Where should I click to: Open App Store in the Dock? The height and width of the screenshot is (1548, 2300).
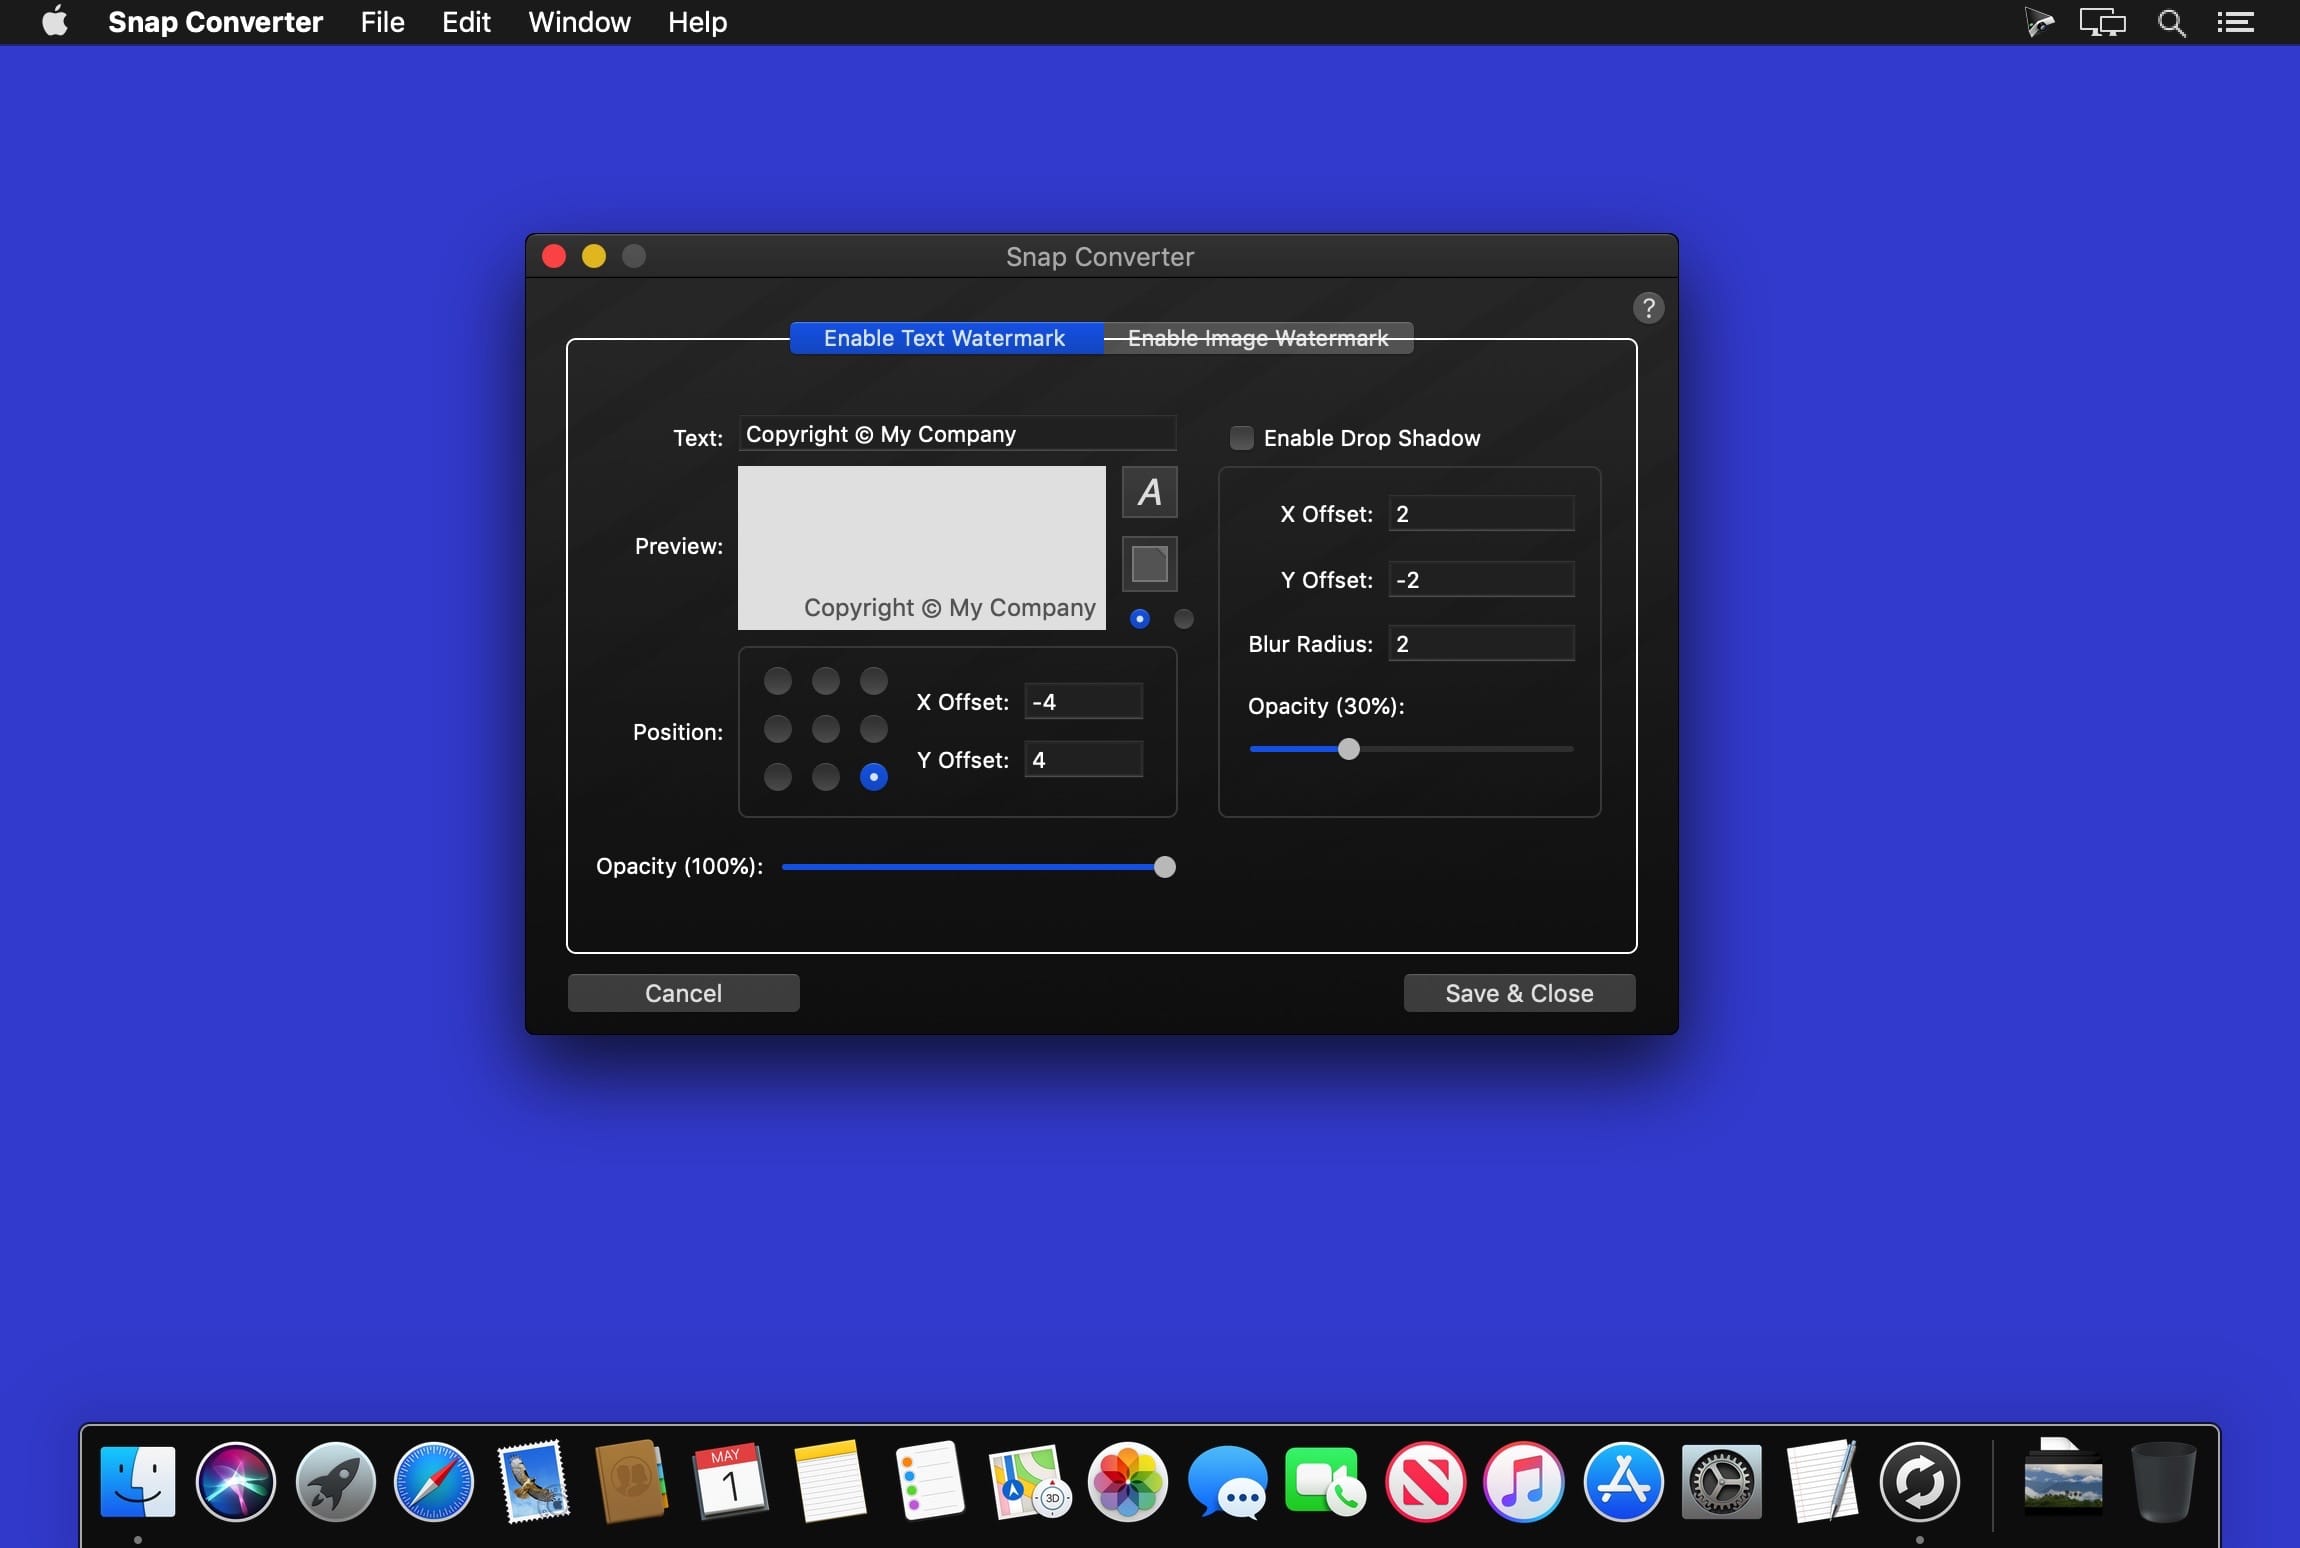coord(1623,1482)
